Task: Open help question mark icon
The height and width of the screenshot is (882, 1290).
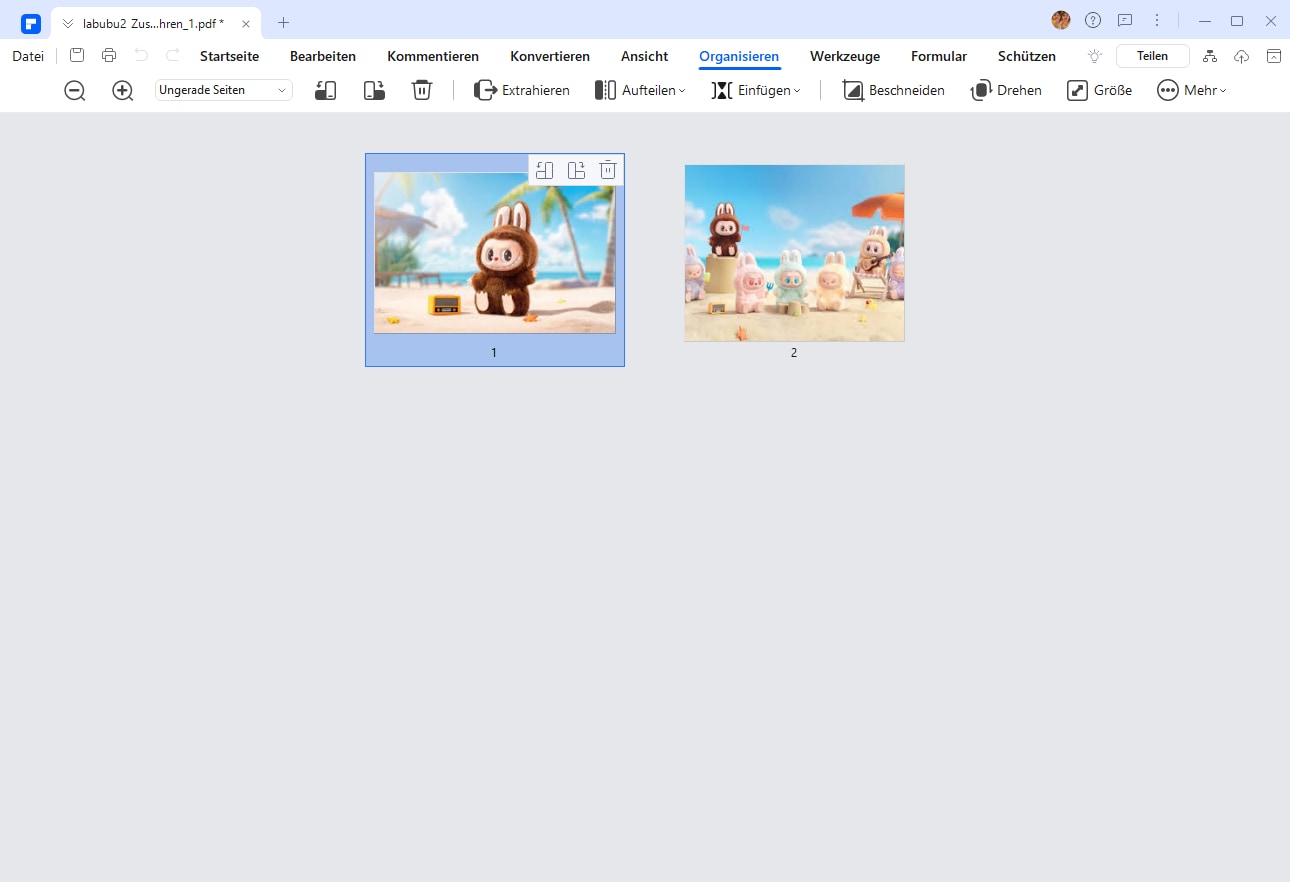Action: [1093, 20]
